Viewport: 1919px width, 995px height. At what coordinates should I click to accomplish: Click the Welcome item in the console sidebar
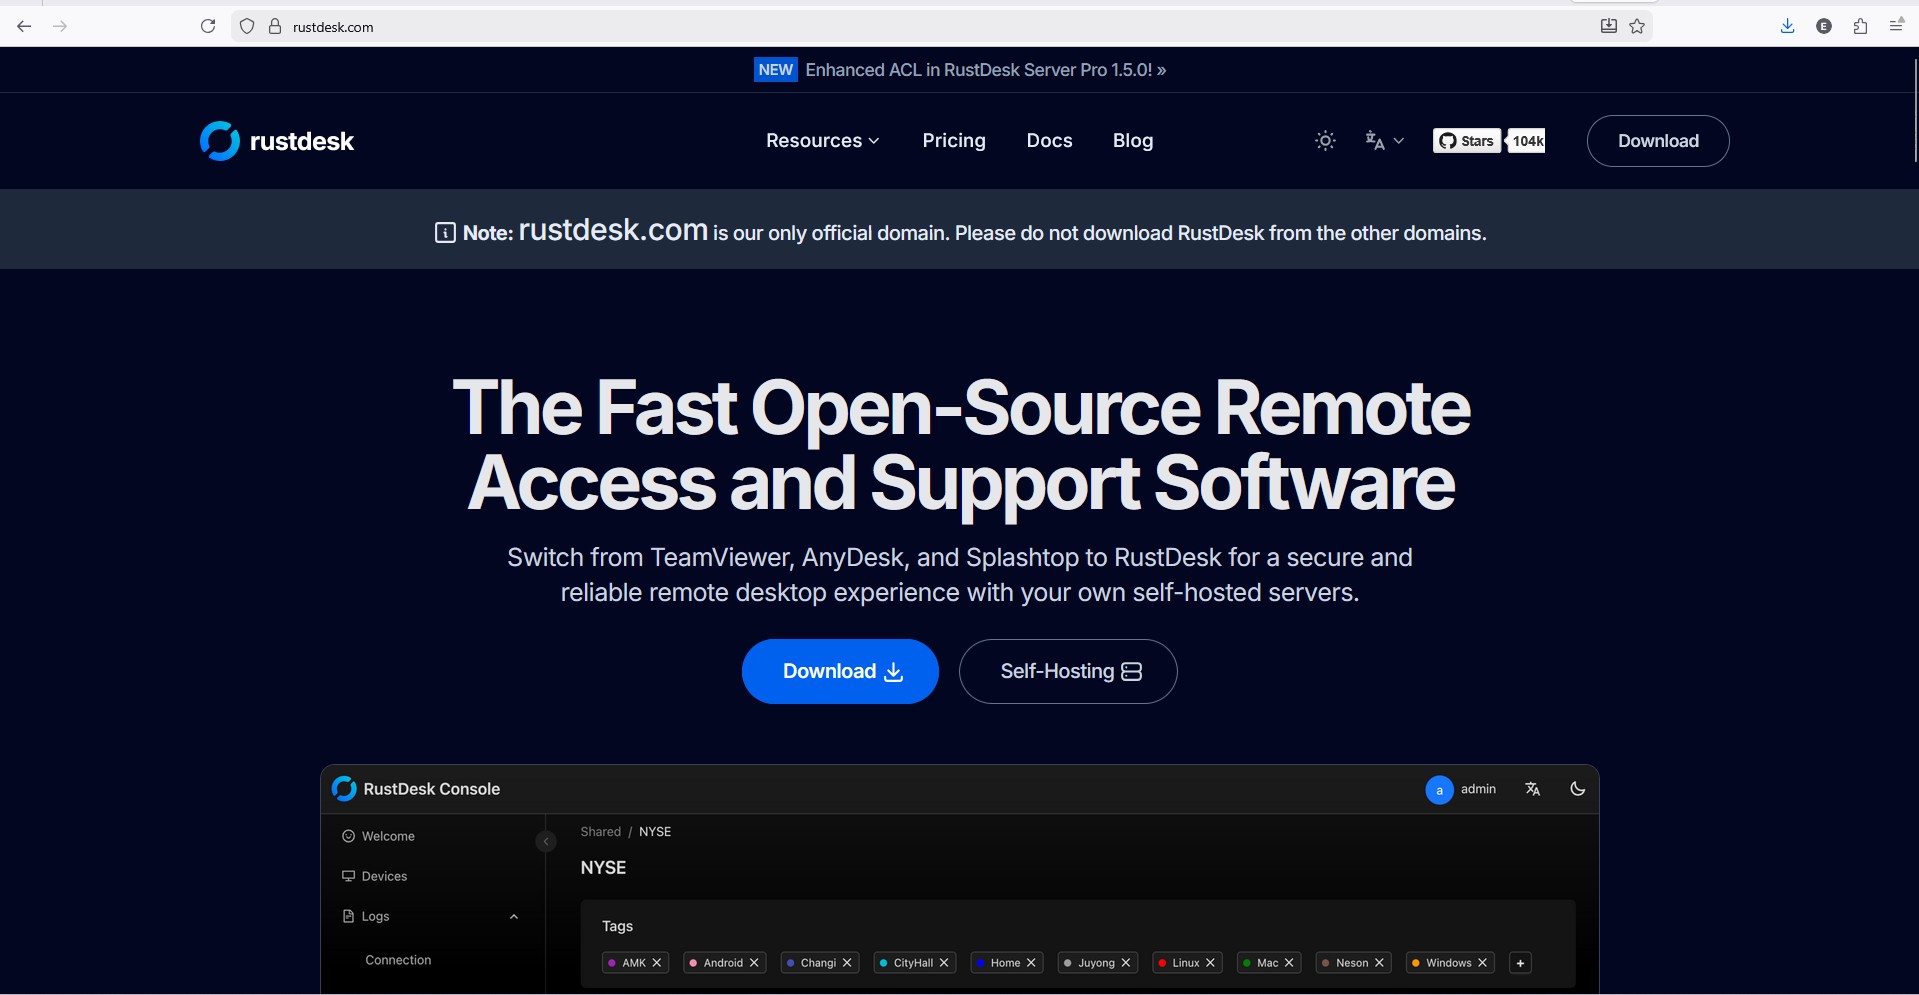click(x=387, y=836)
